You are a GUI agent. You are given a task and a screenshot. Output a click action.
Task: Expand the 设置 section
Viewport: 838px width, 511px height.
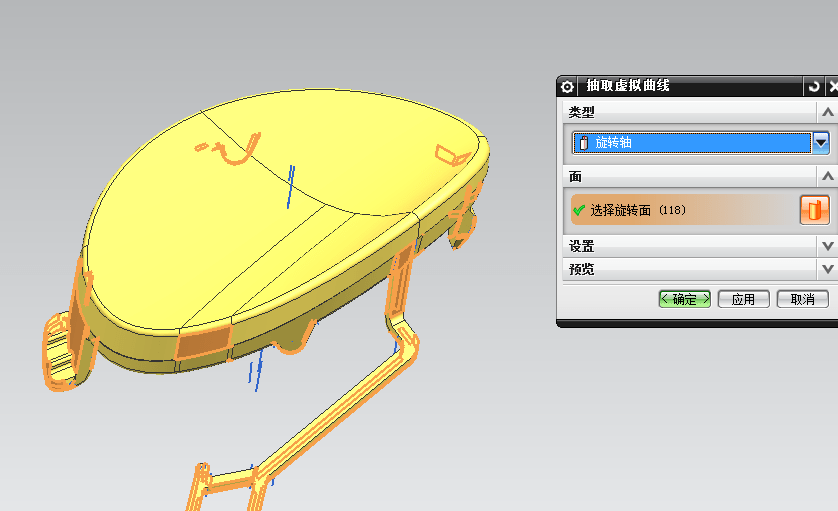827,246
